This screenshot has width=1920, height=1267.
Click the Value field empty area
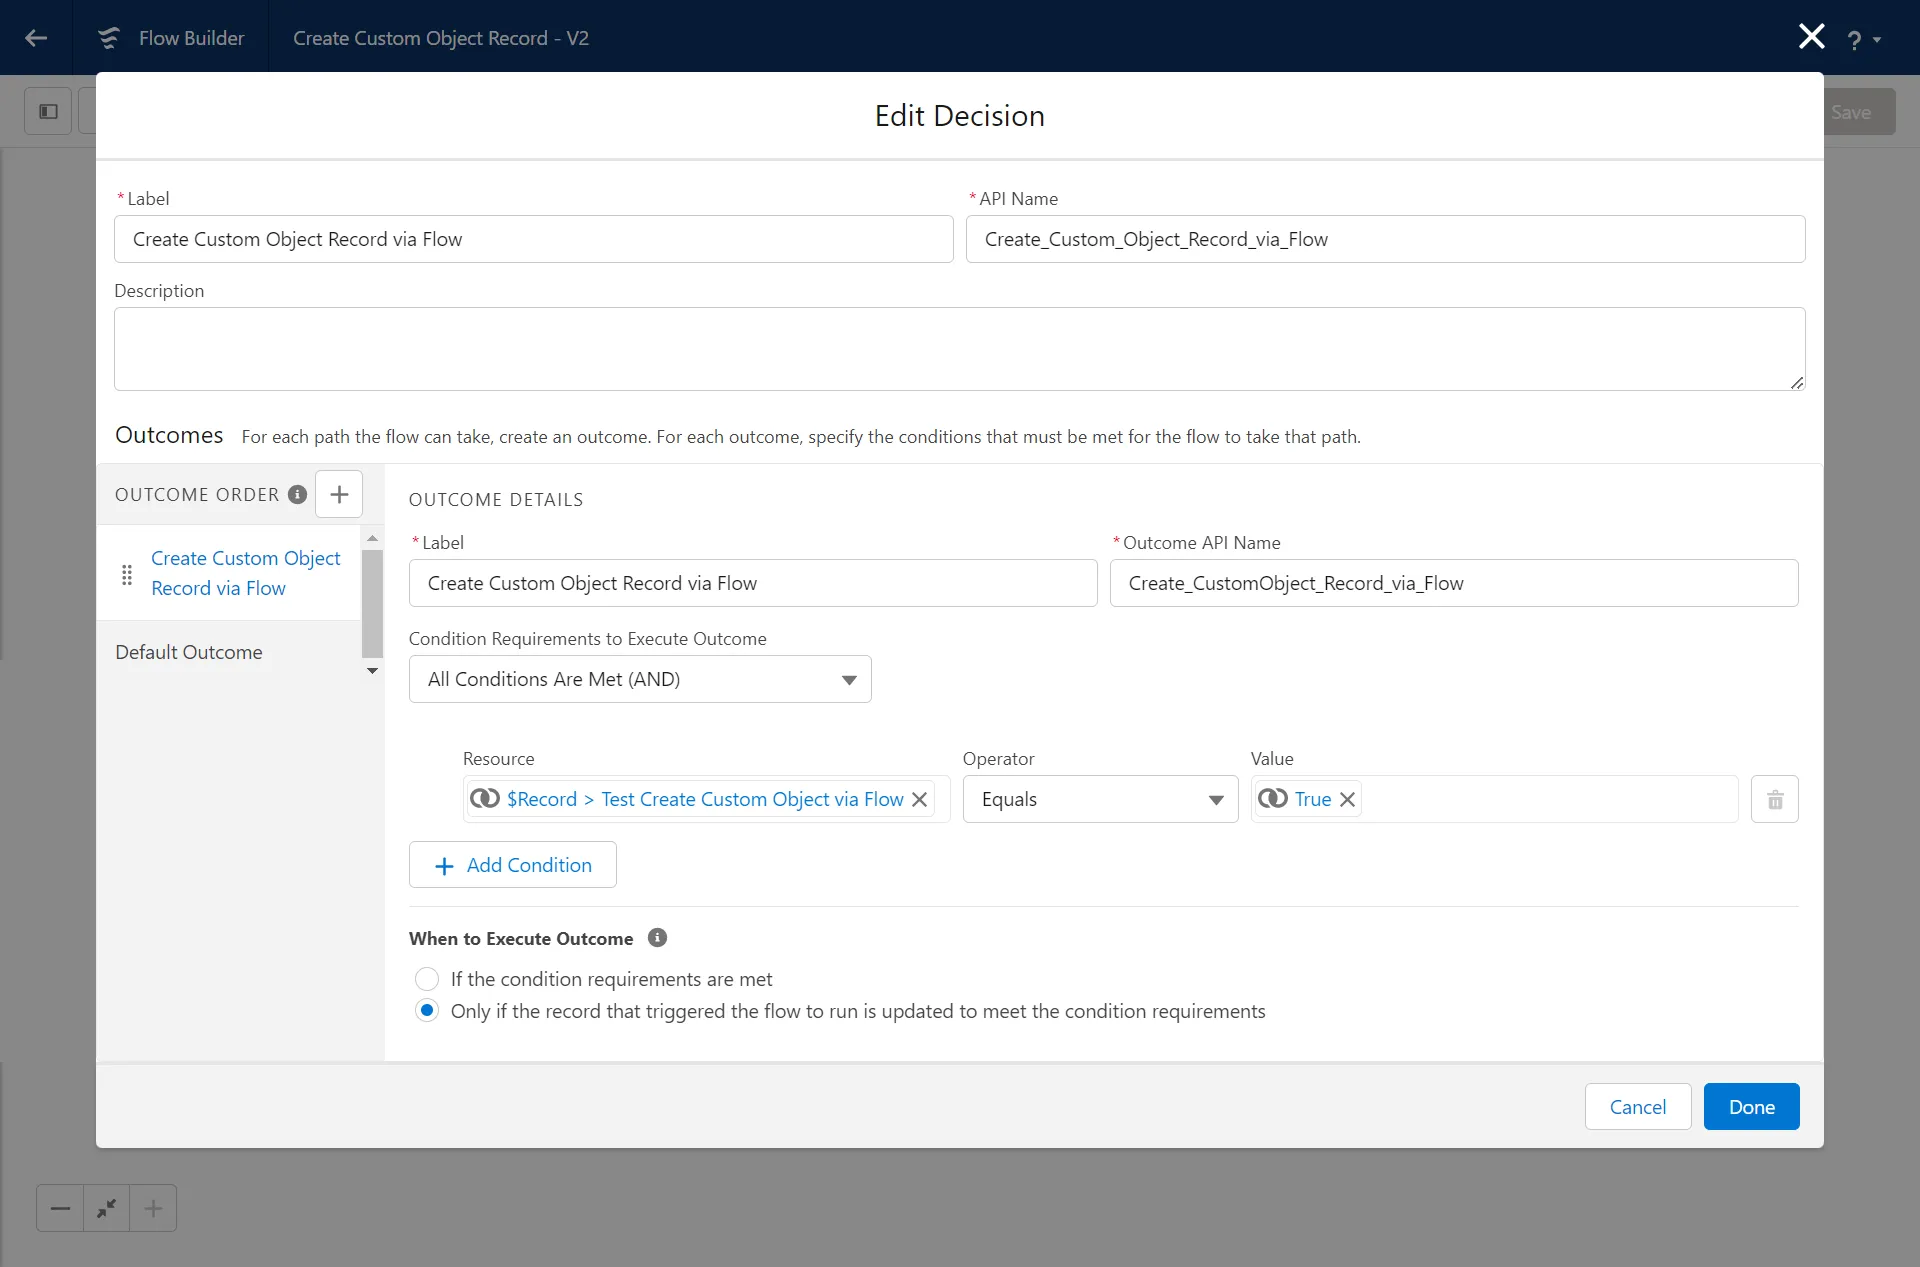coord(1548,799)
